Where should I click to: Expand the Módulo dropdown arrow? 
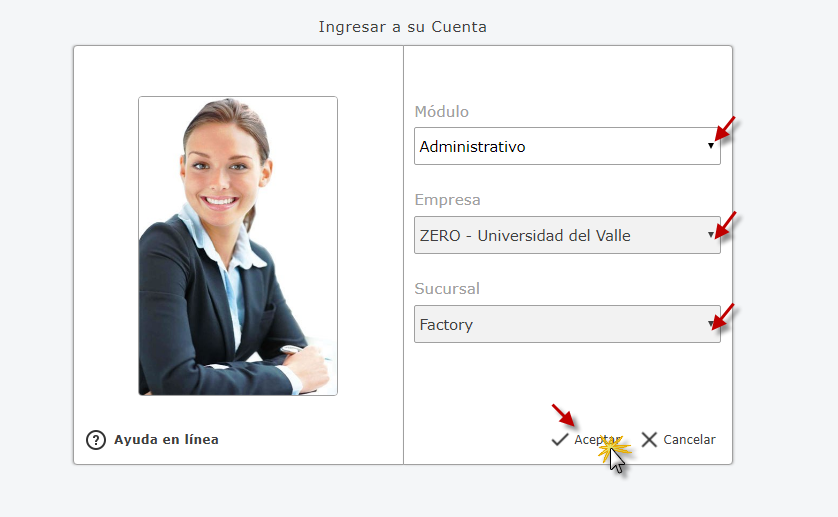tap(711, 145)
